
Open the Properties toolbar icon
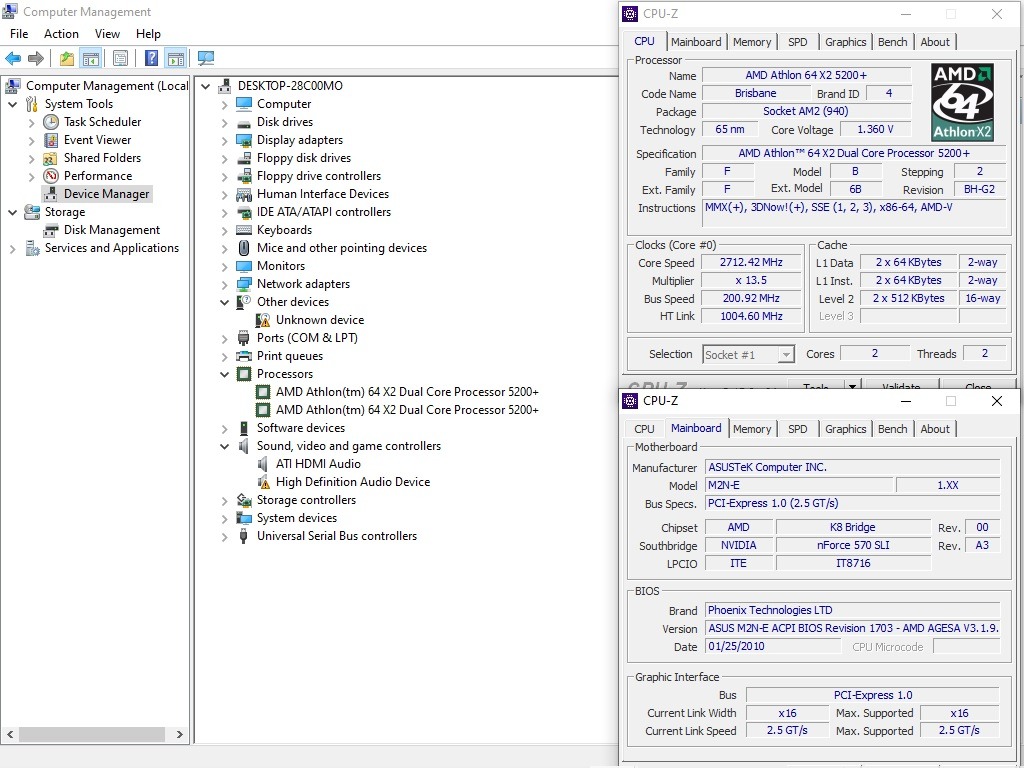click(120, 59)
